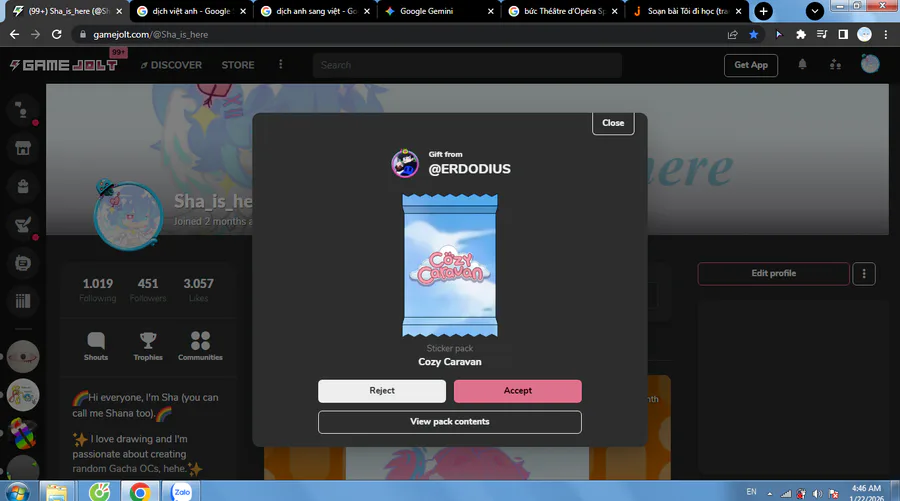Share this page icon in address bar
The width and height of the screenshot is (900, 501).
coord(732,34)
